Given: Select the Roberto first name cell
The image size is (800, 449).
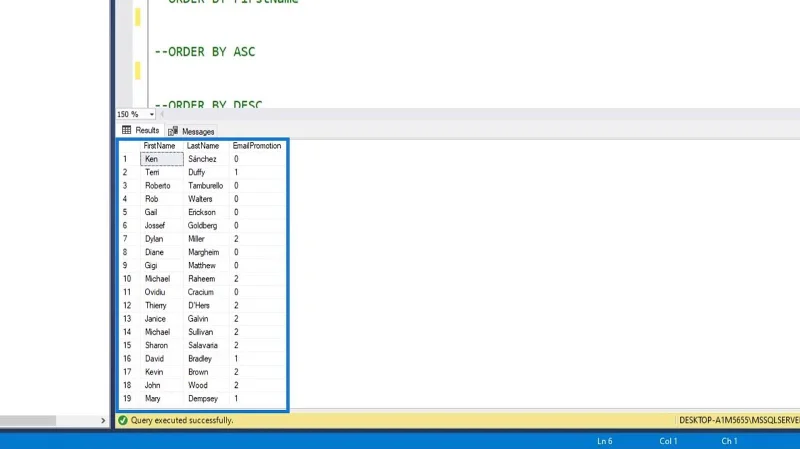Looking at the screenshot, I should (x=162, y=185).
